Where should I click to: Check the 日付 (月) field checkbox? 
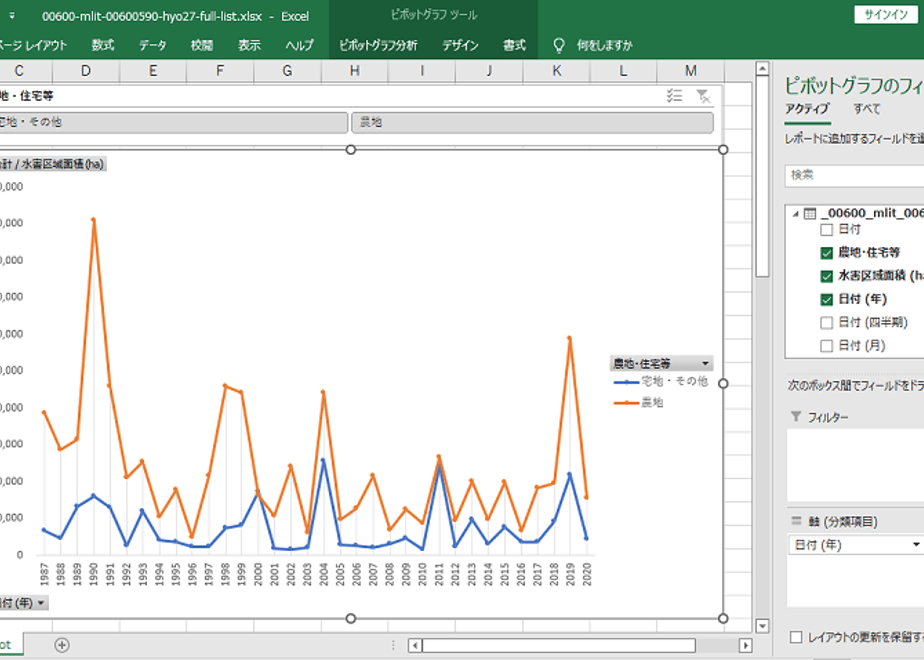tap(826, 346)
